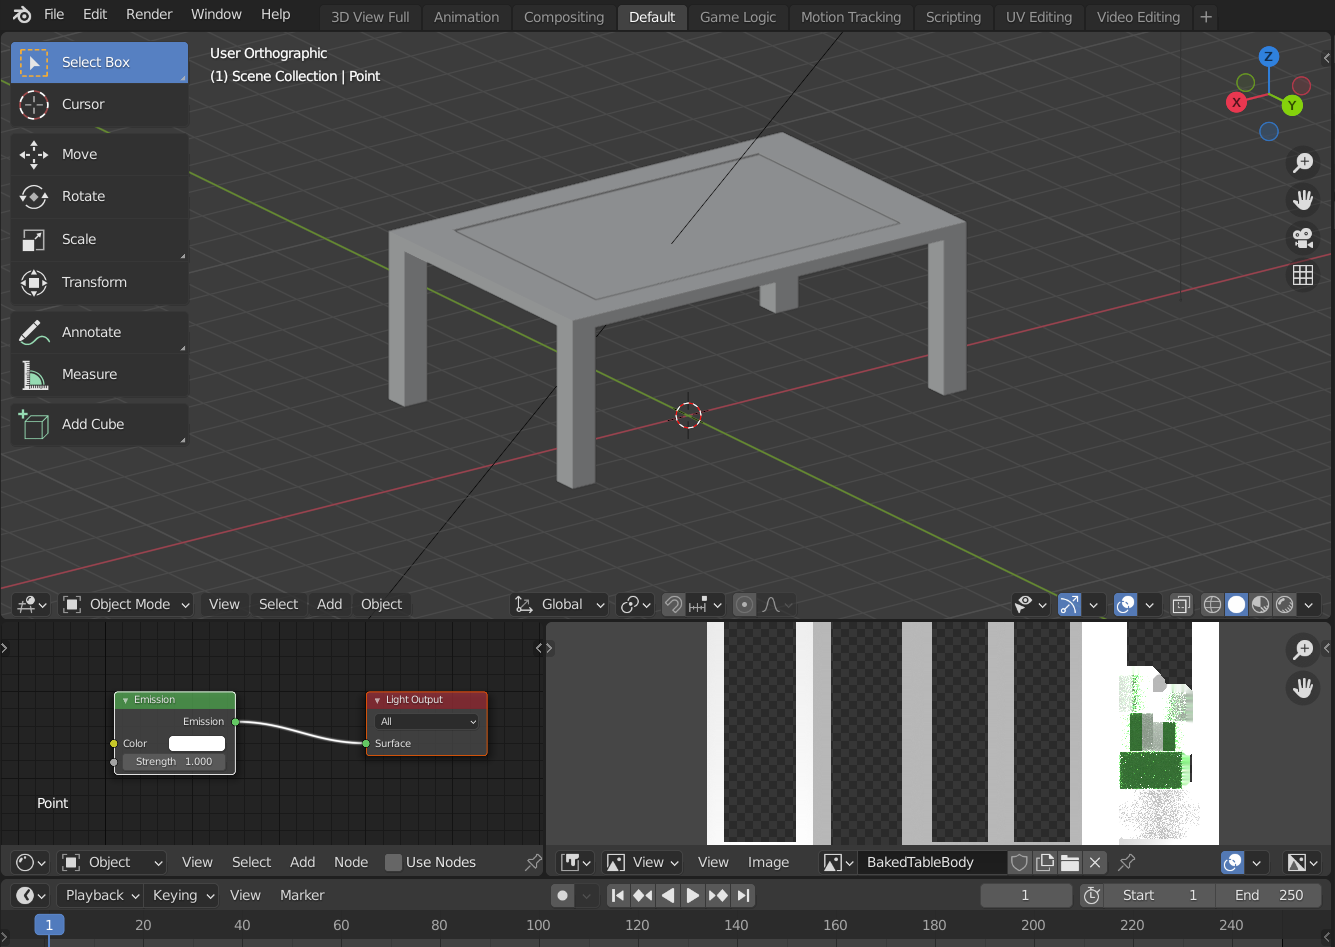Switch orthographic/perspective with grid icon
The width and height of the screenshot is (1335, 947).
1303,275
